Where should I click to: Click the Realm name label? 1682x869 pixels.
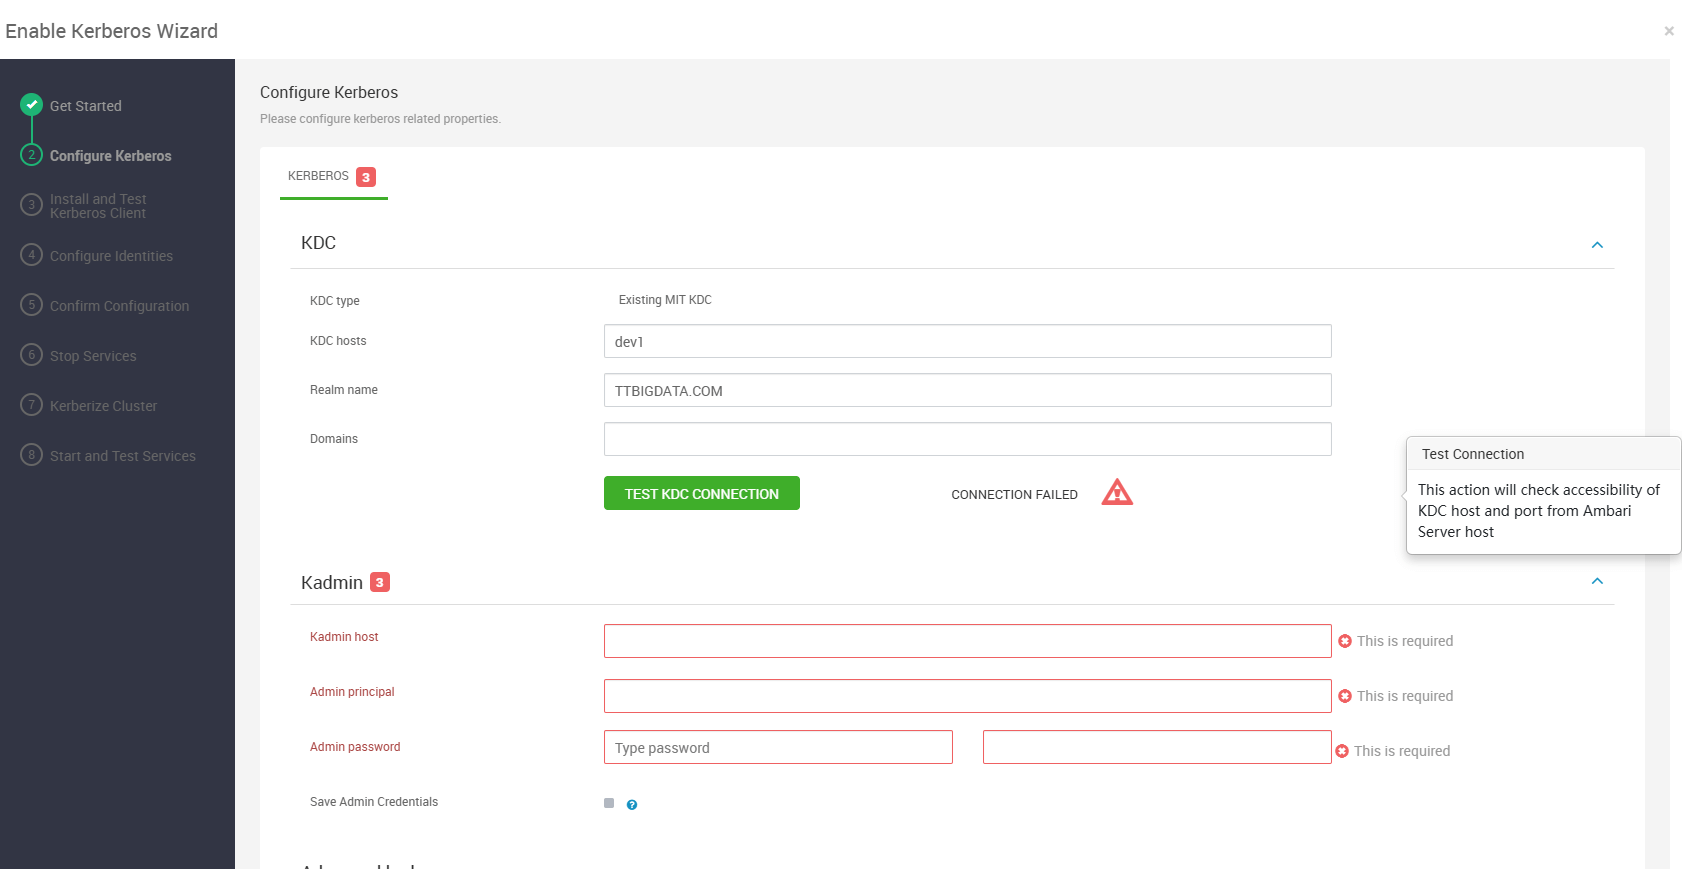344,390
